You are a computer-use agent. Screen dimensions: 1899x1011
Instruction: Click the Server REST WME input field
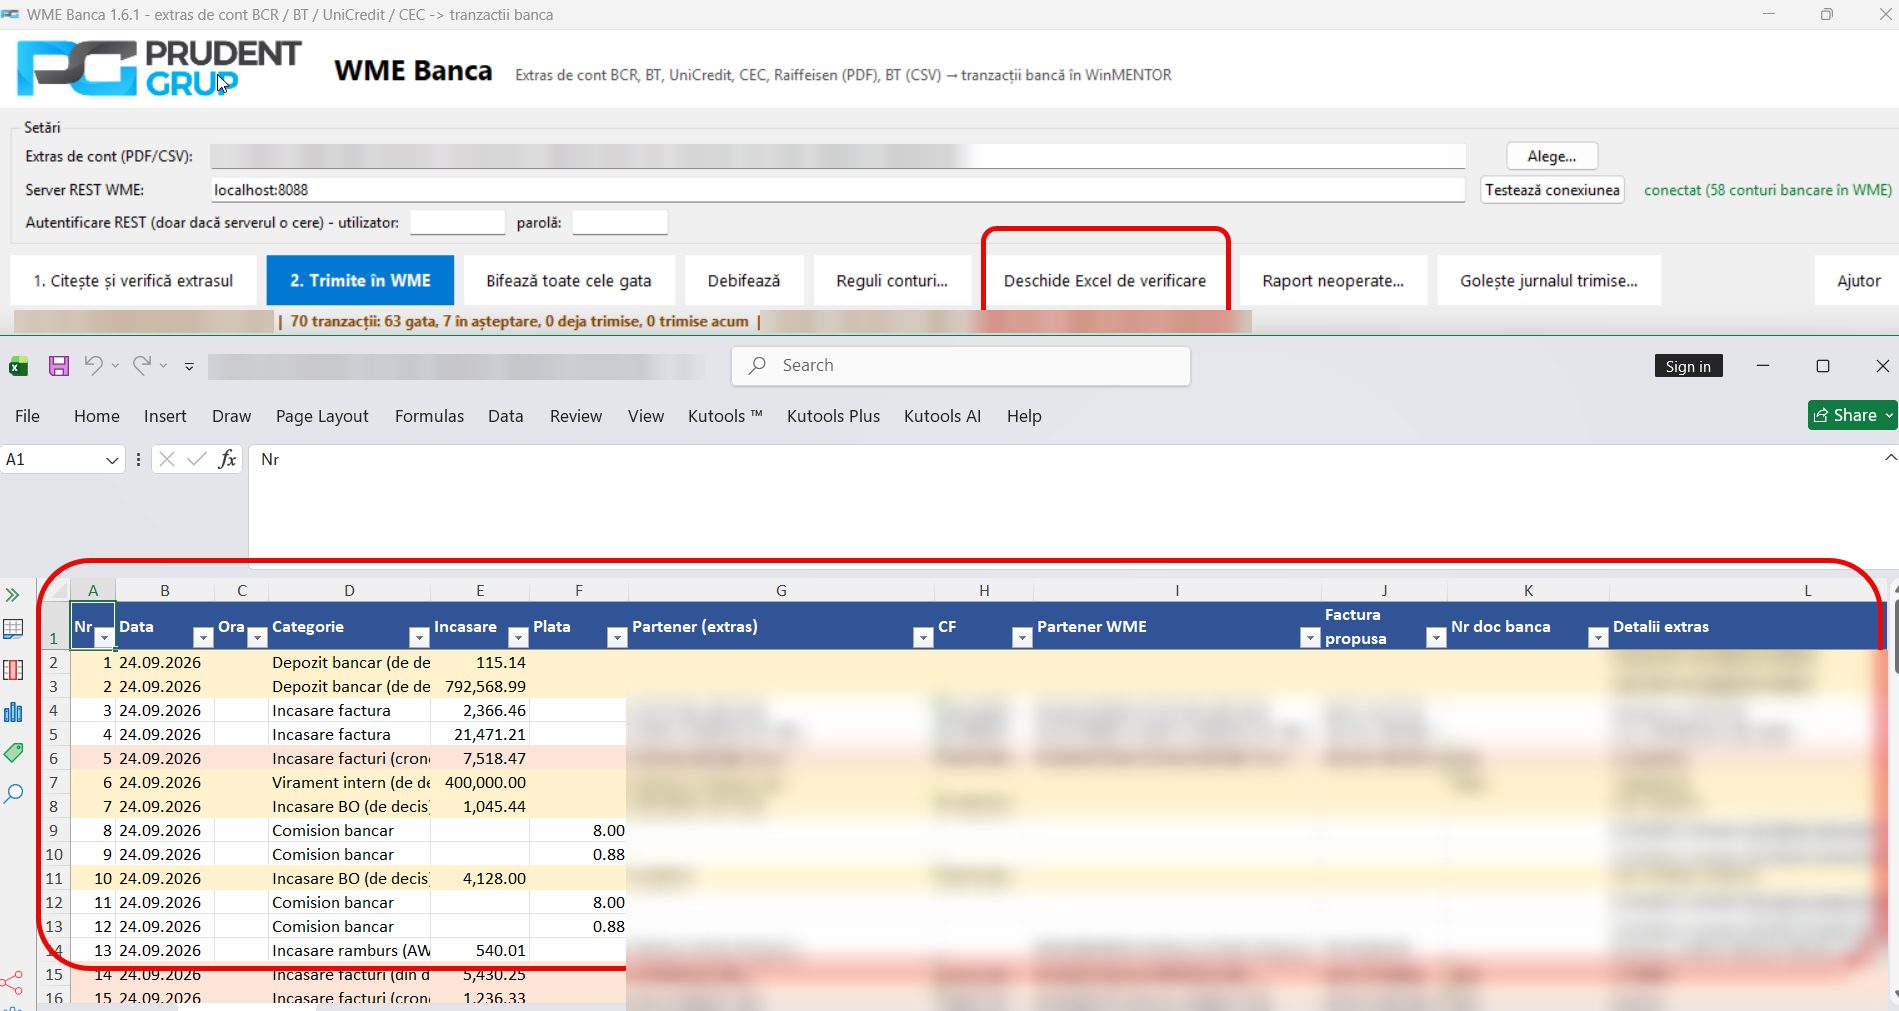point(838,190)
